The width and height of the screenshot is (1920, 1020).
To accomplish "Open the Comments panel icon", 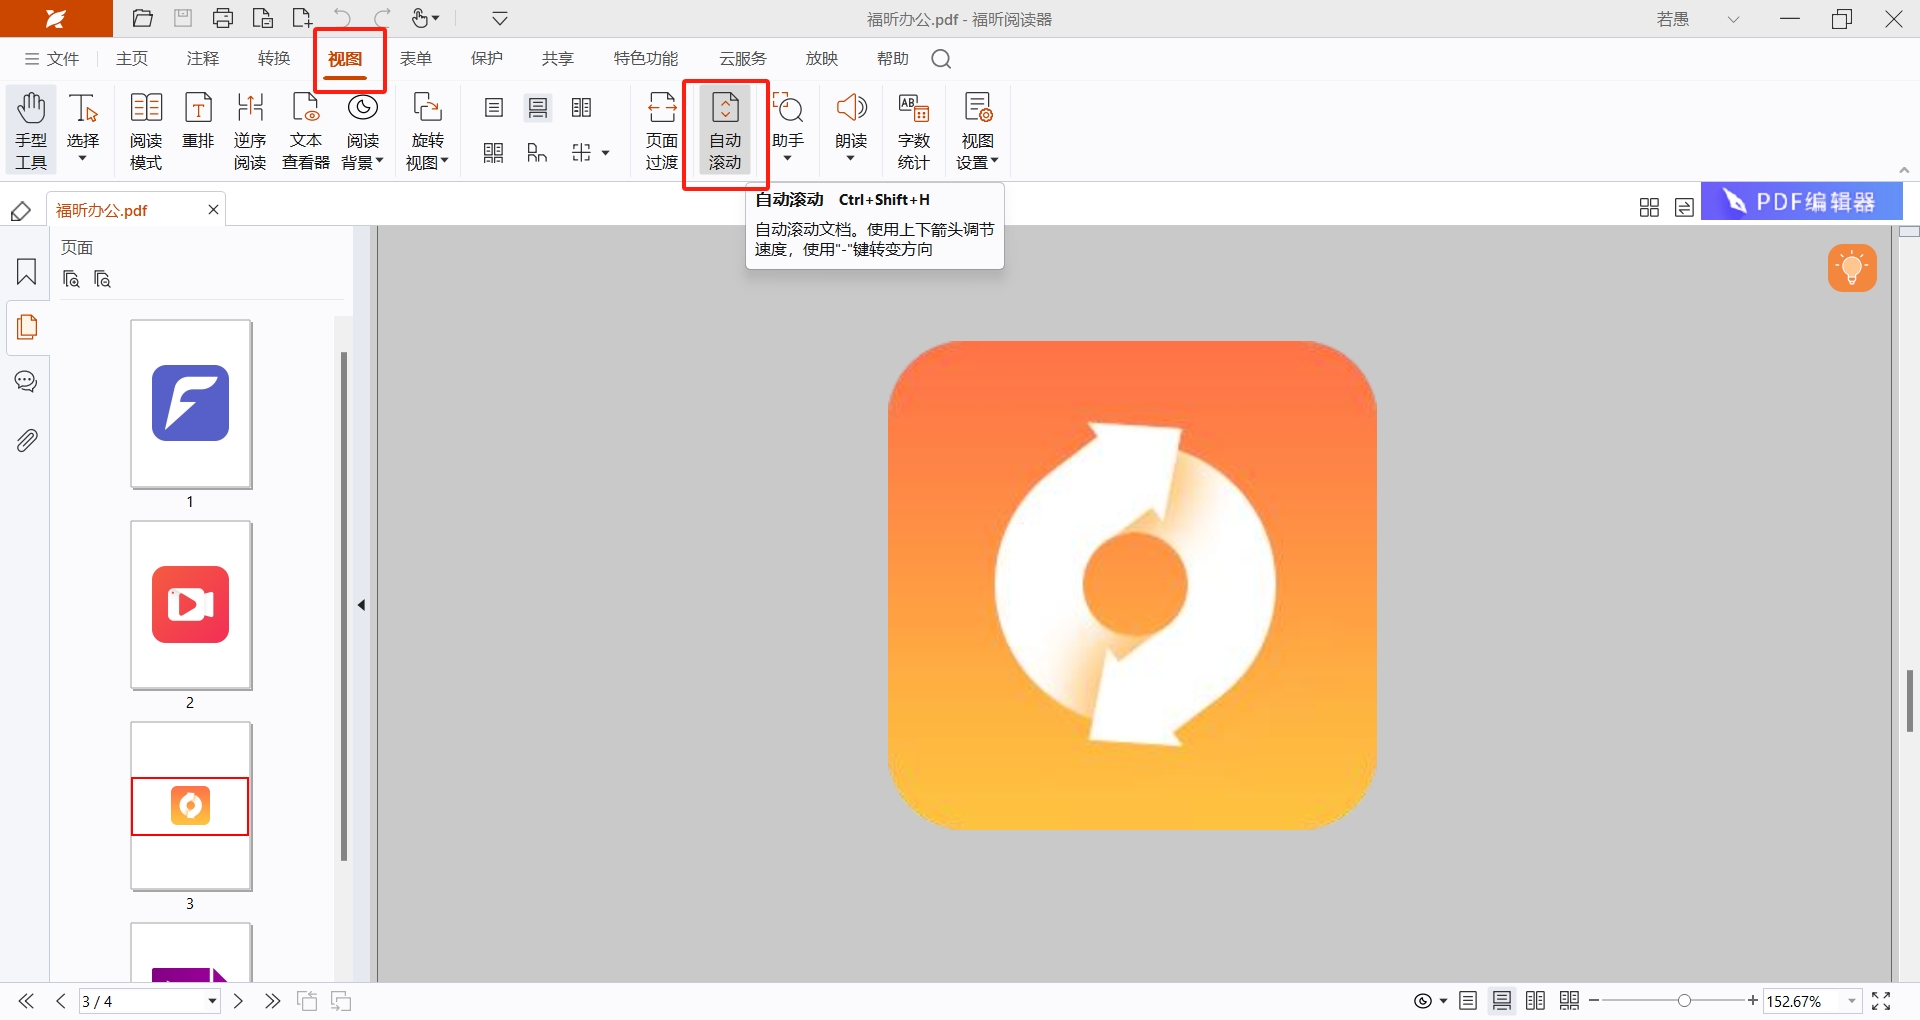I will pyautogui.click(x=27, y=382).
